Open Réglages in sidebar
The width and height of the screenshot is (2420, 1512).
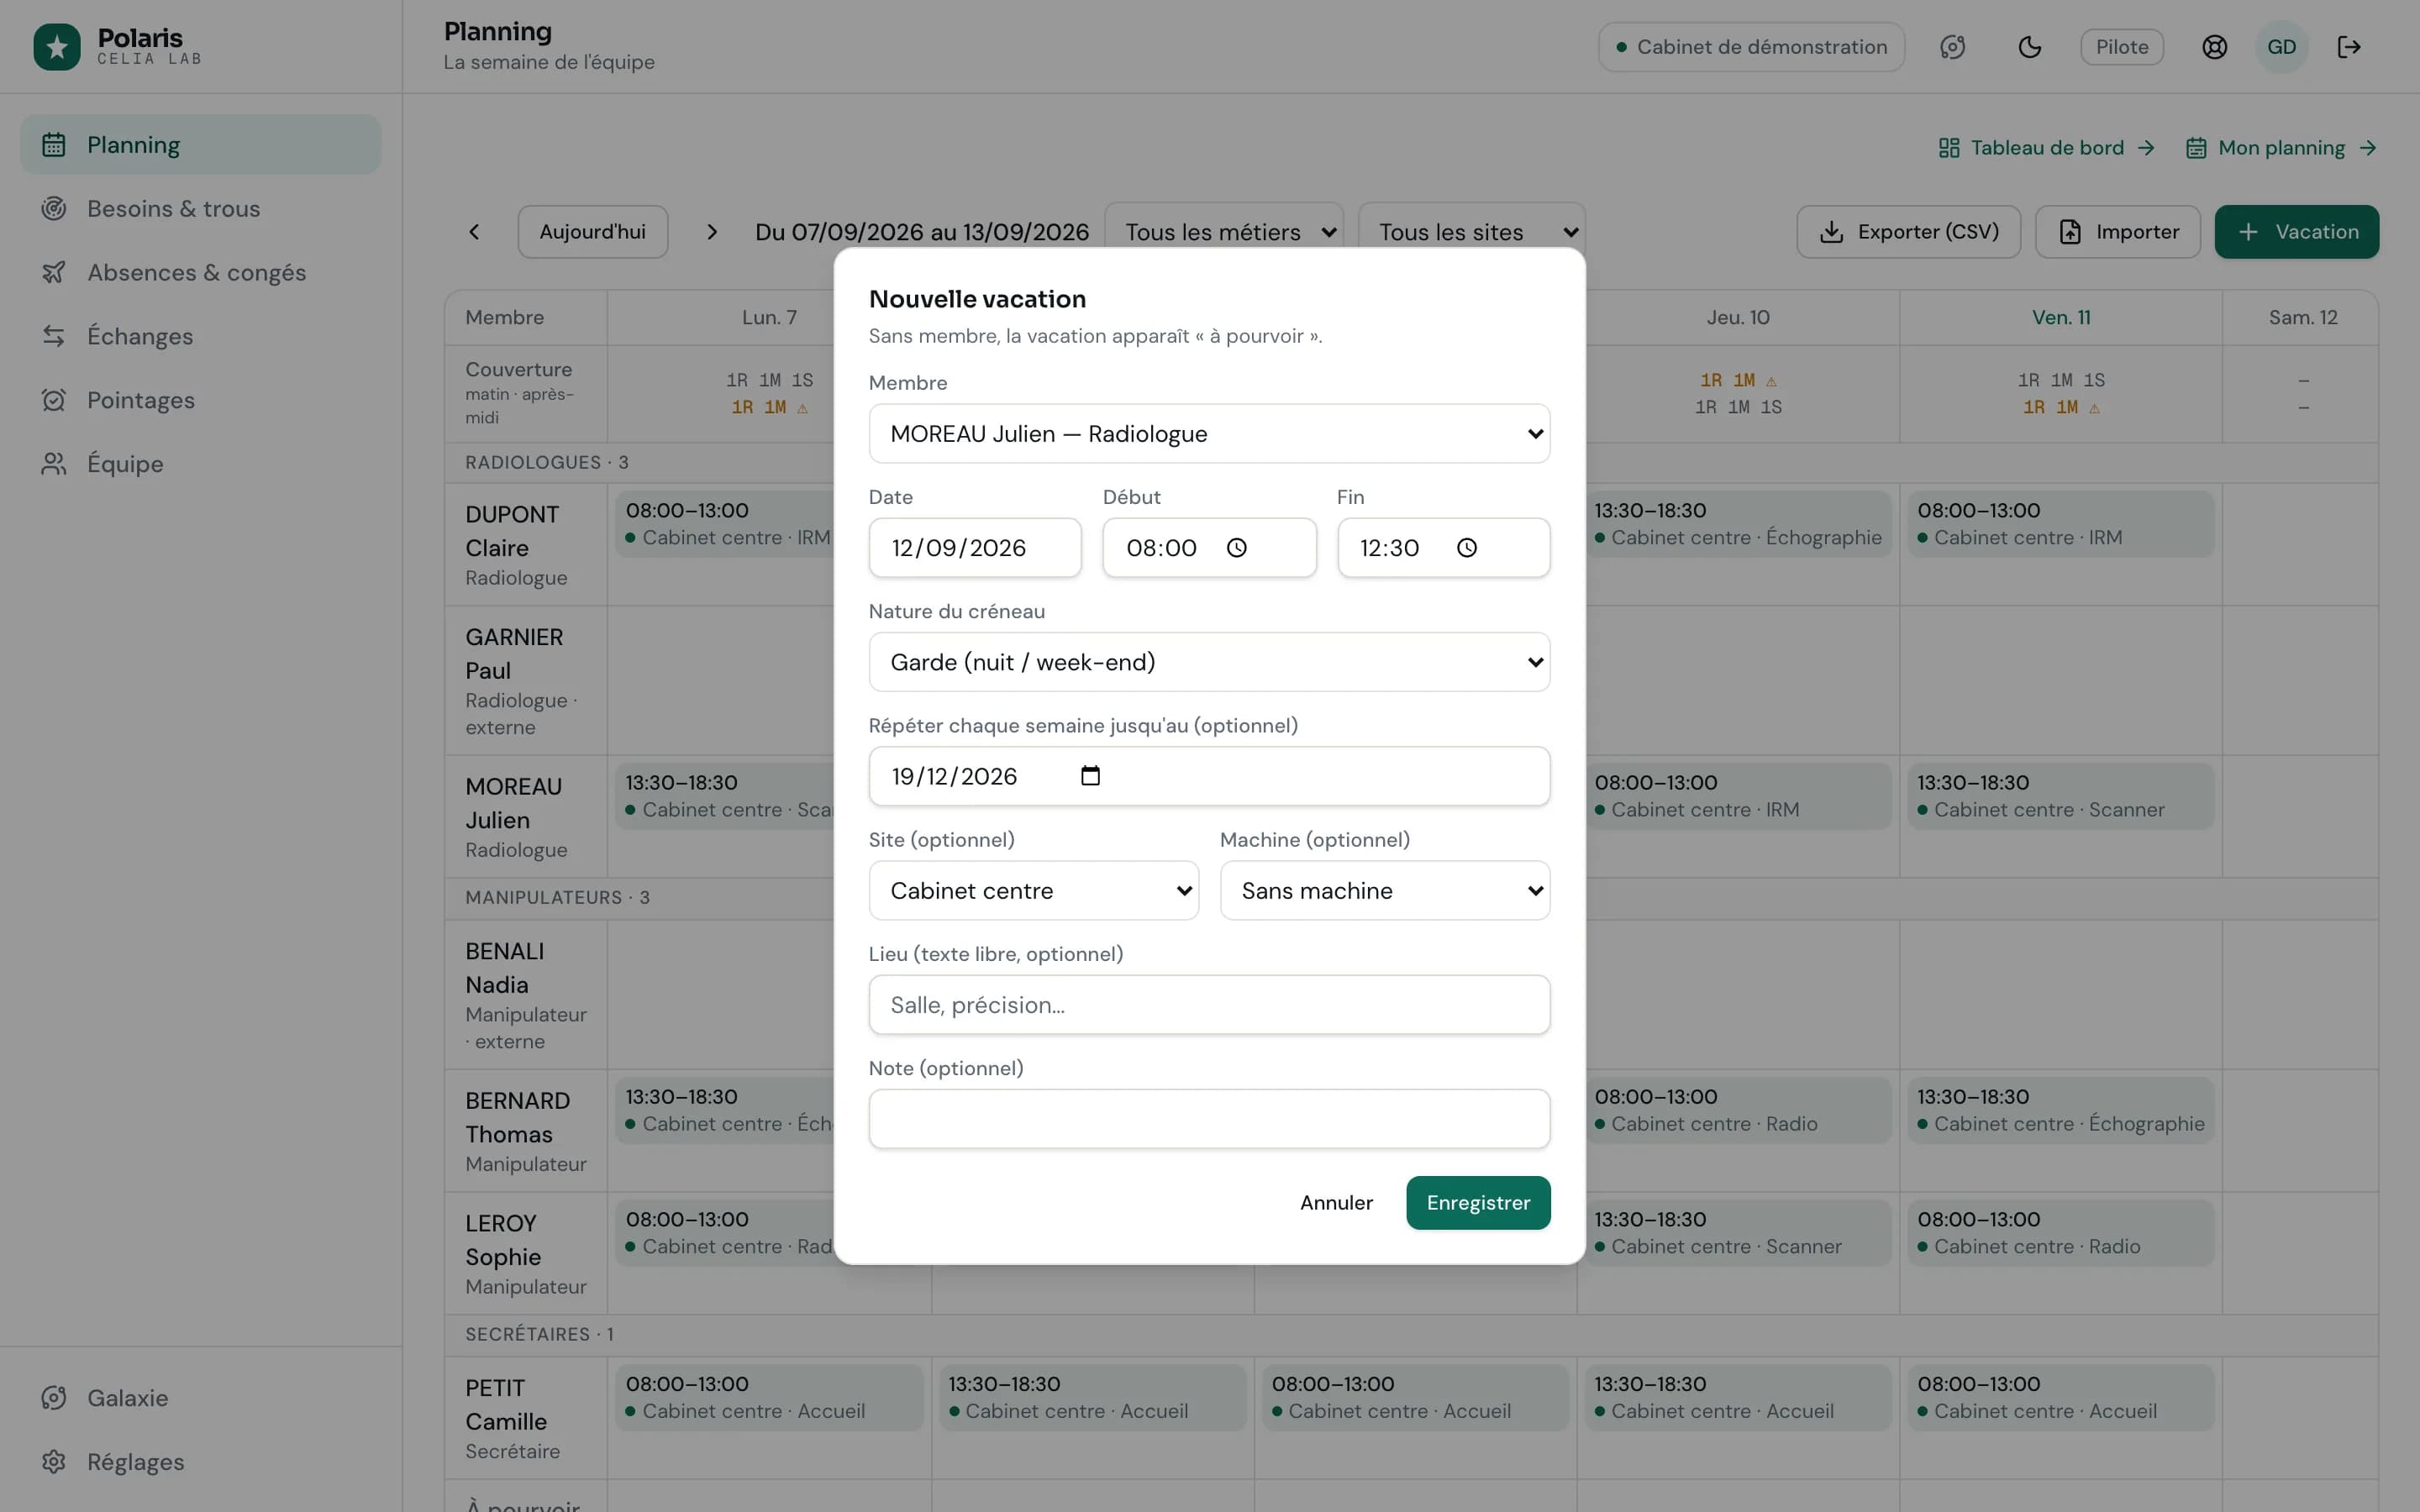(x=201, y=1462)
